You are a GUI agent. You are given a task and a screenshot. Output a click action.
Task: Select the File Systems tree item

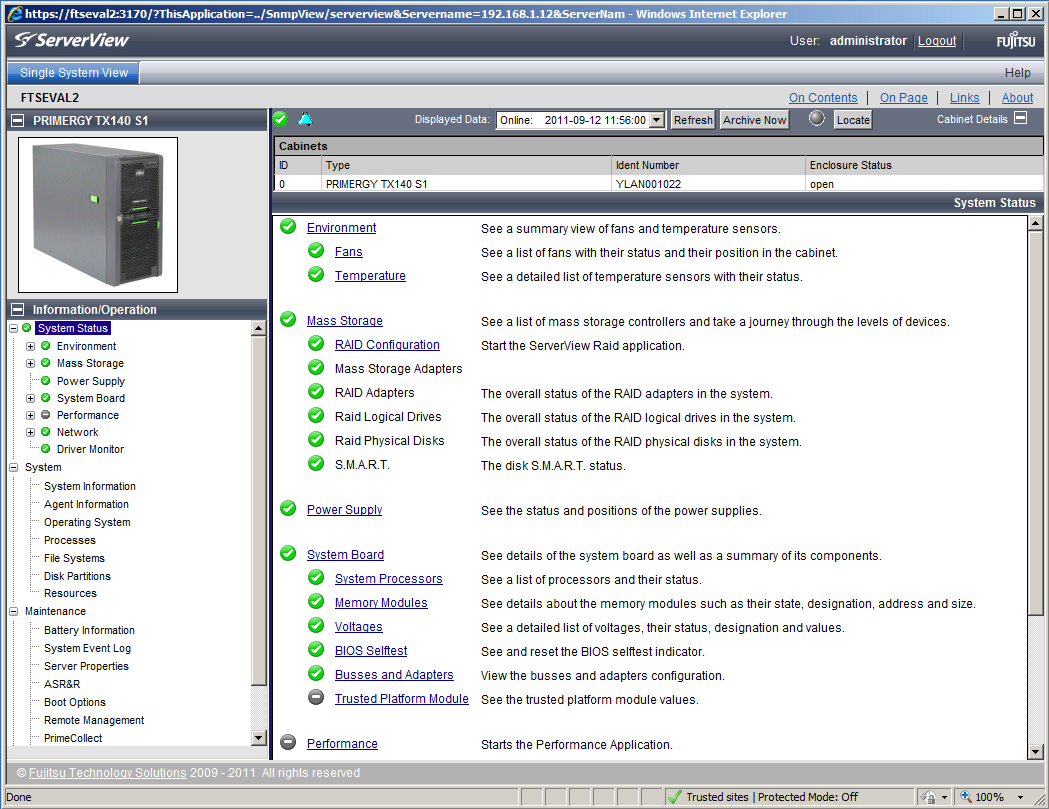tap(74, 558)
